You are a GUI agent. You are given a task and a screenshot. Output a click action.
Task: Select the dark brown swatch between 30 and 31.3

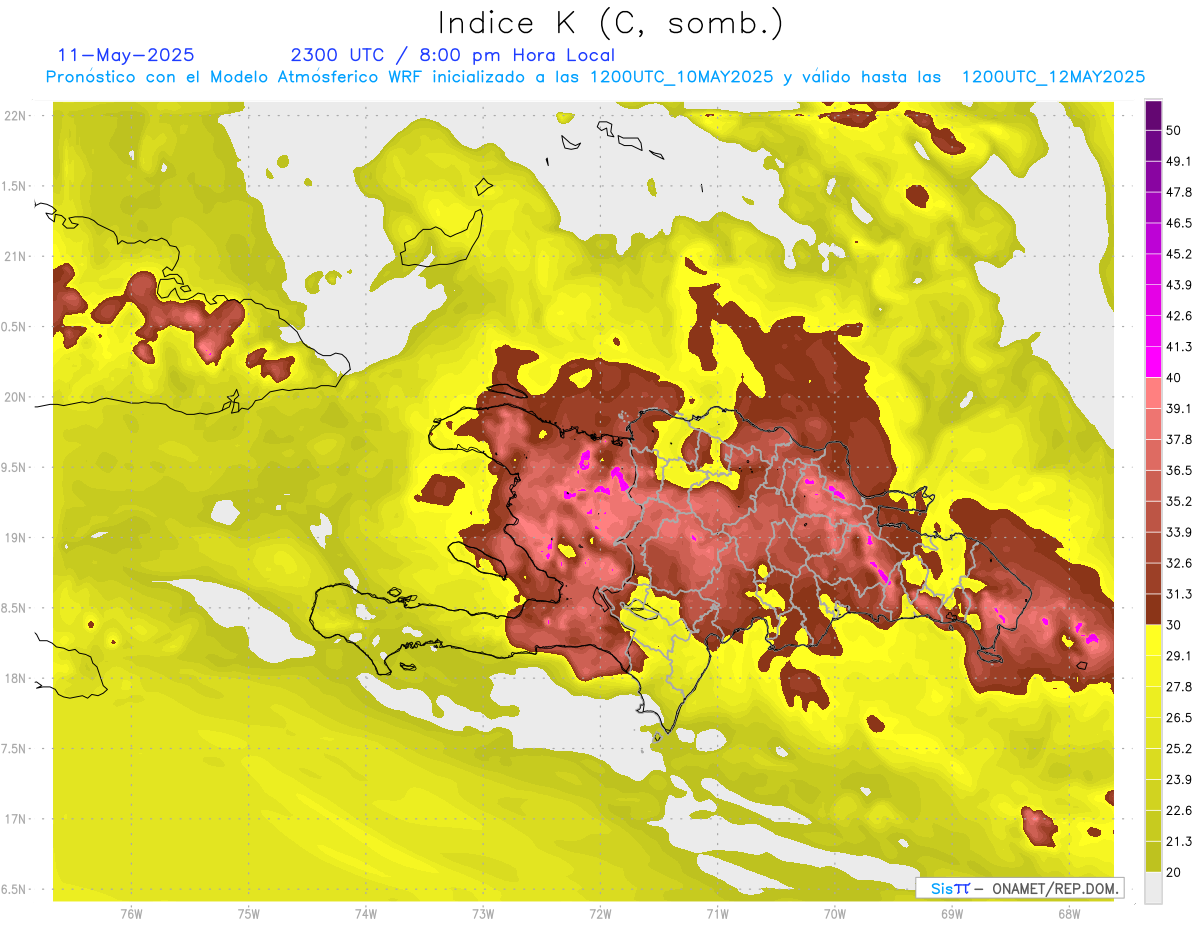(1153, 610)
